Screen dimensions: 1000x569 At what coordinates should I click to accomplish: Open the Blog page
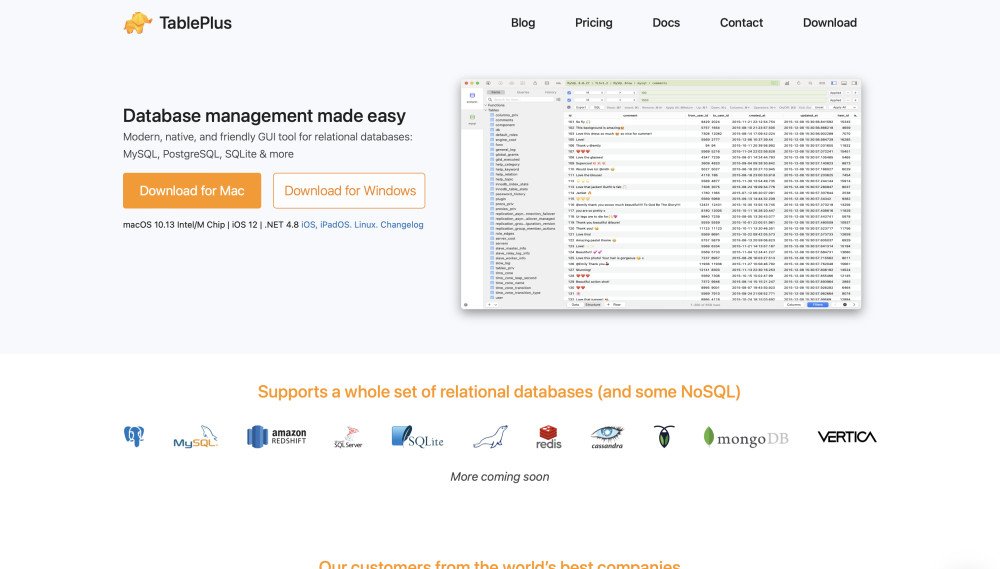[x=523, y=23]
